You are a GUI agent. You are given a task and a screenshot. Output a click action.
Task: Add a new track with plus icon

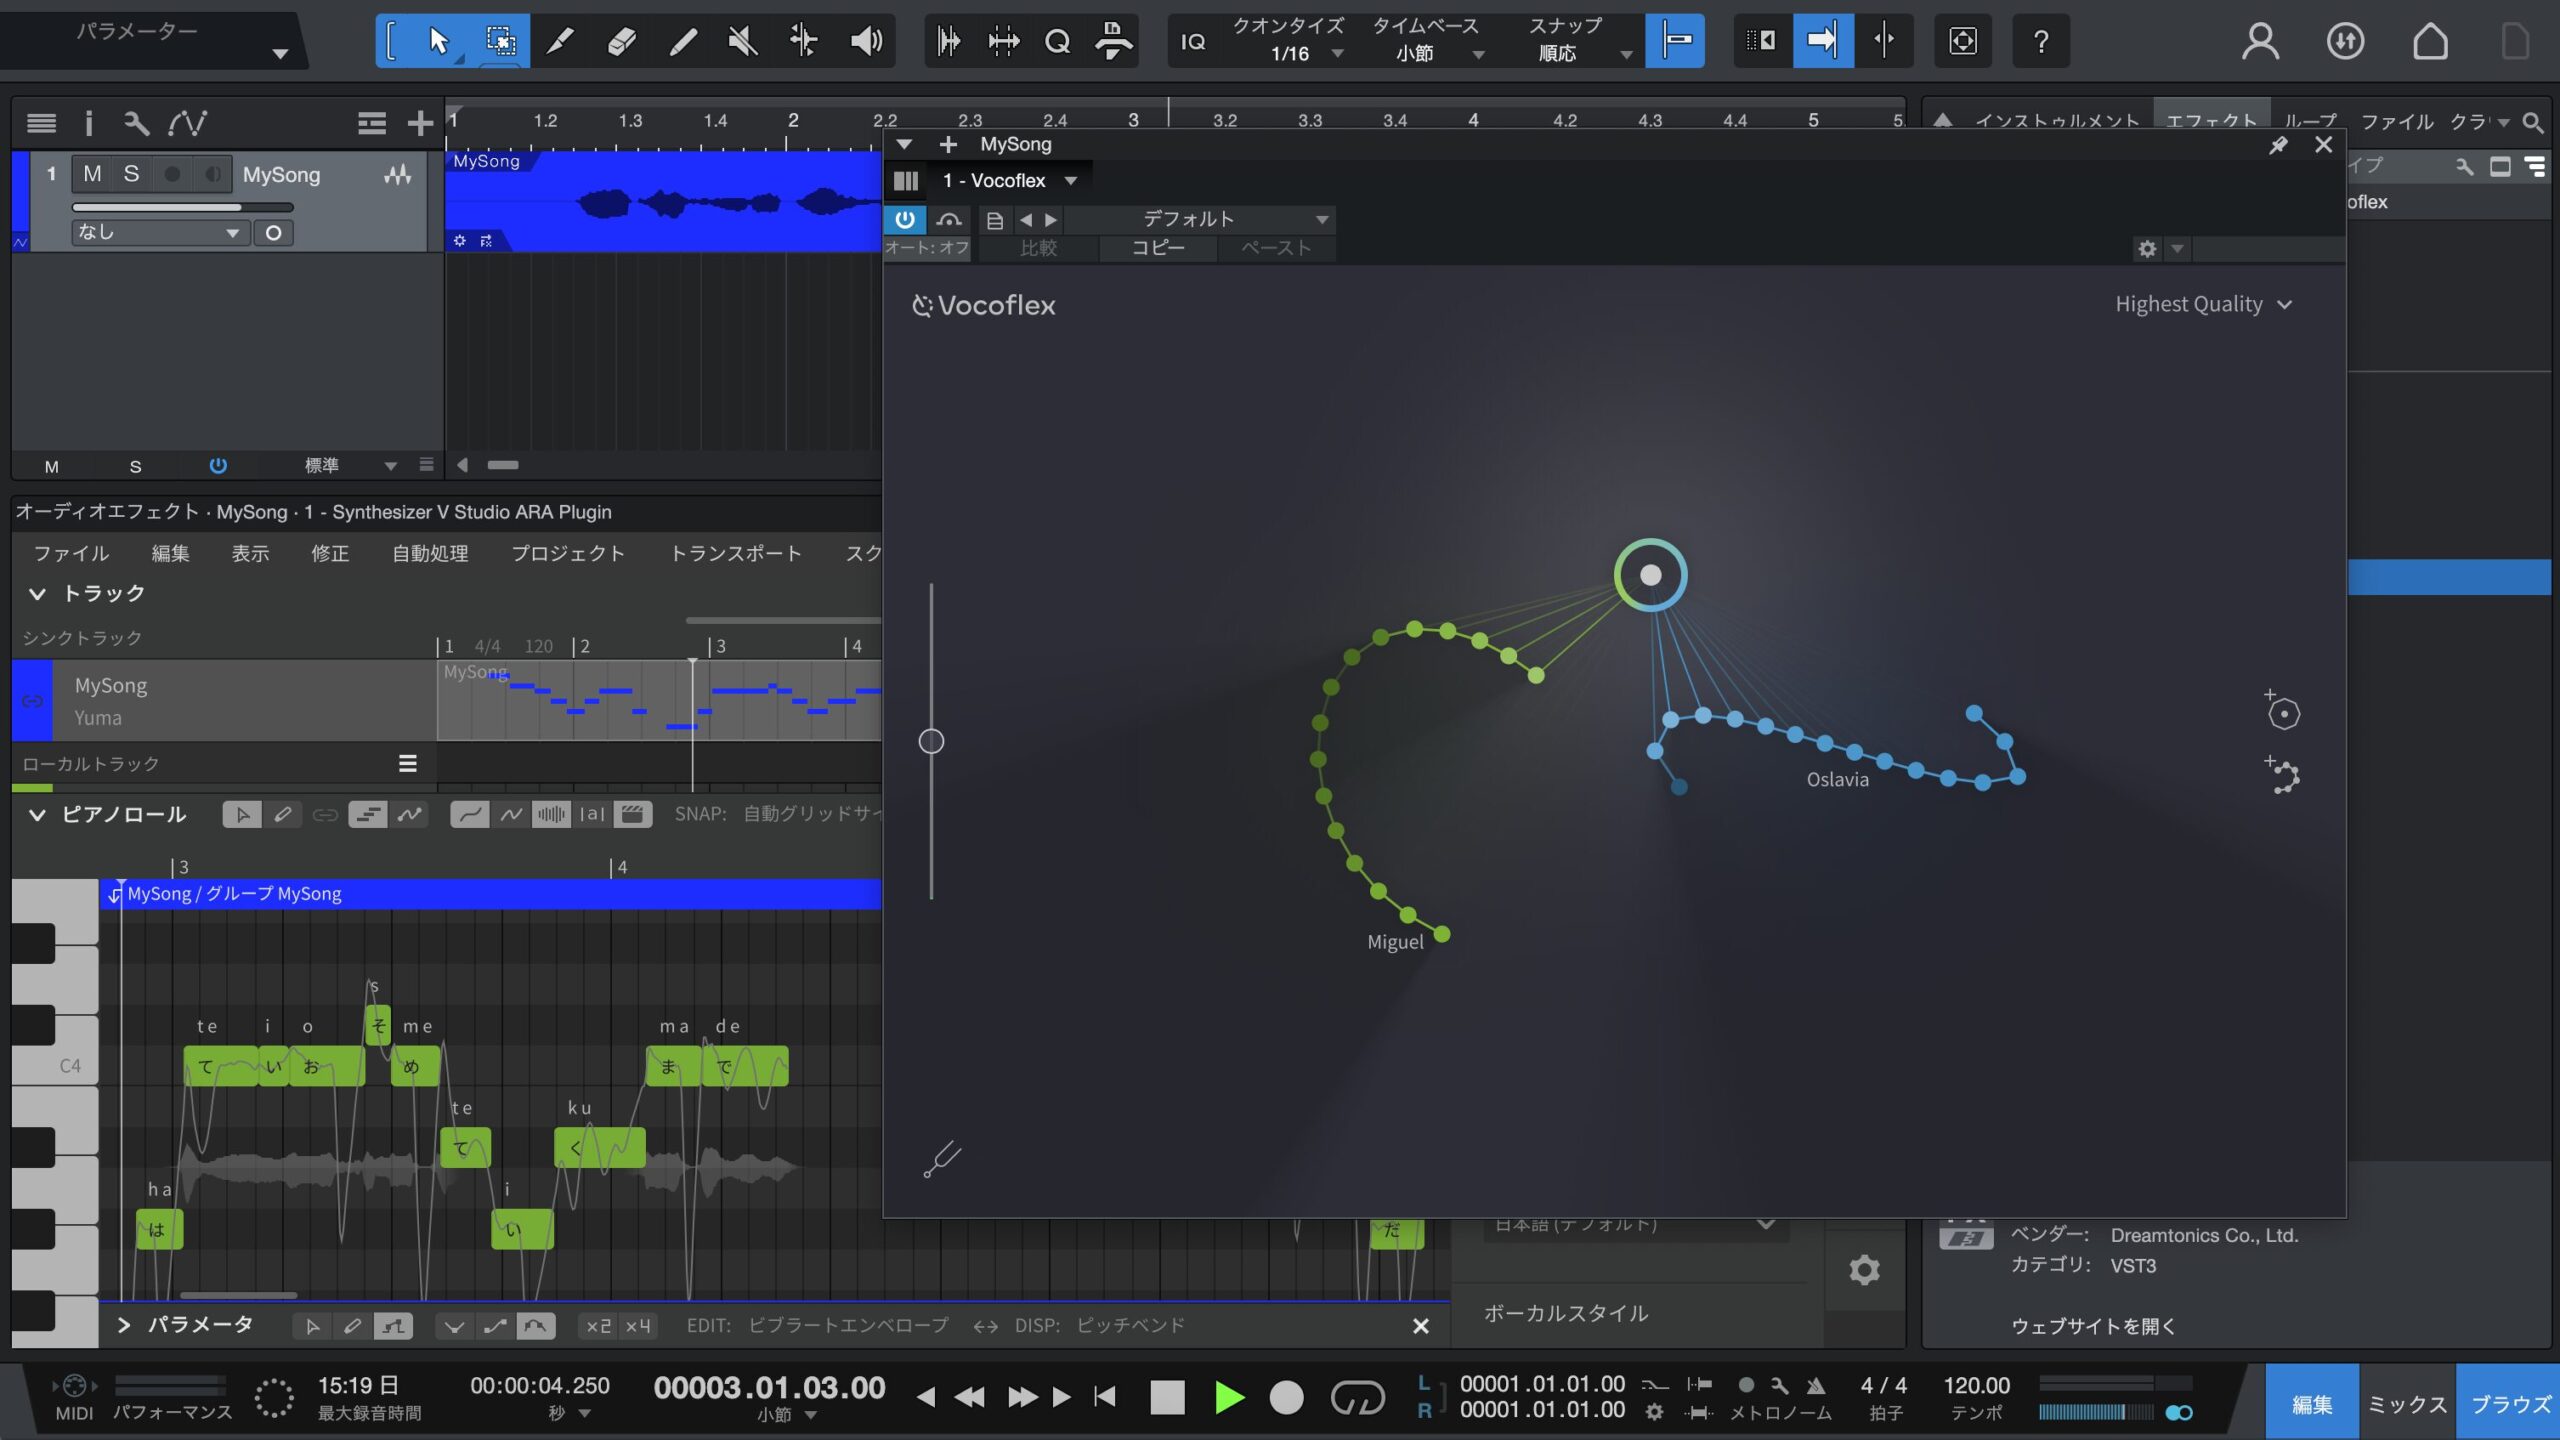tap(420, 123)
